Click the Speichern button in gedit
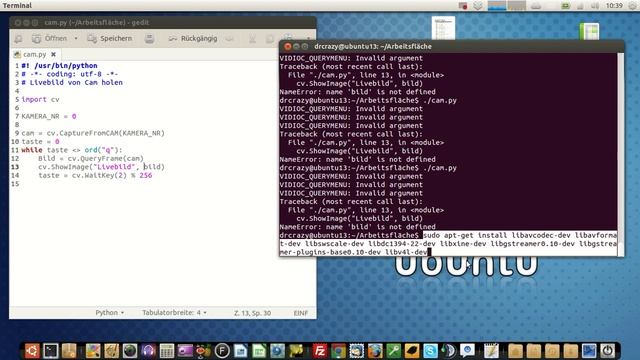 point(110,39)
